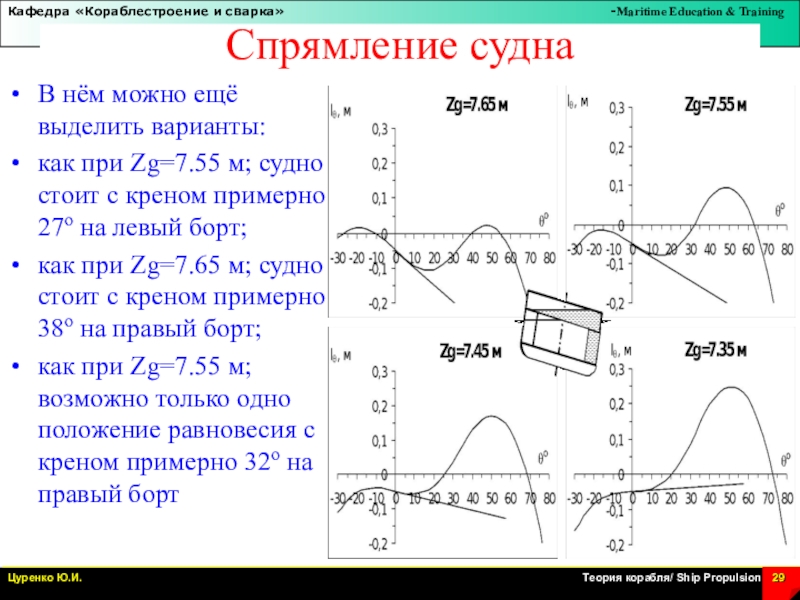Click the tilted ship cross-section diagram
This screenshot has width=800, height=600.
click(x=563, y=333)
